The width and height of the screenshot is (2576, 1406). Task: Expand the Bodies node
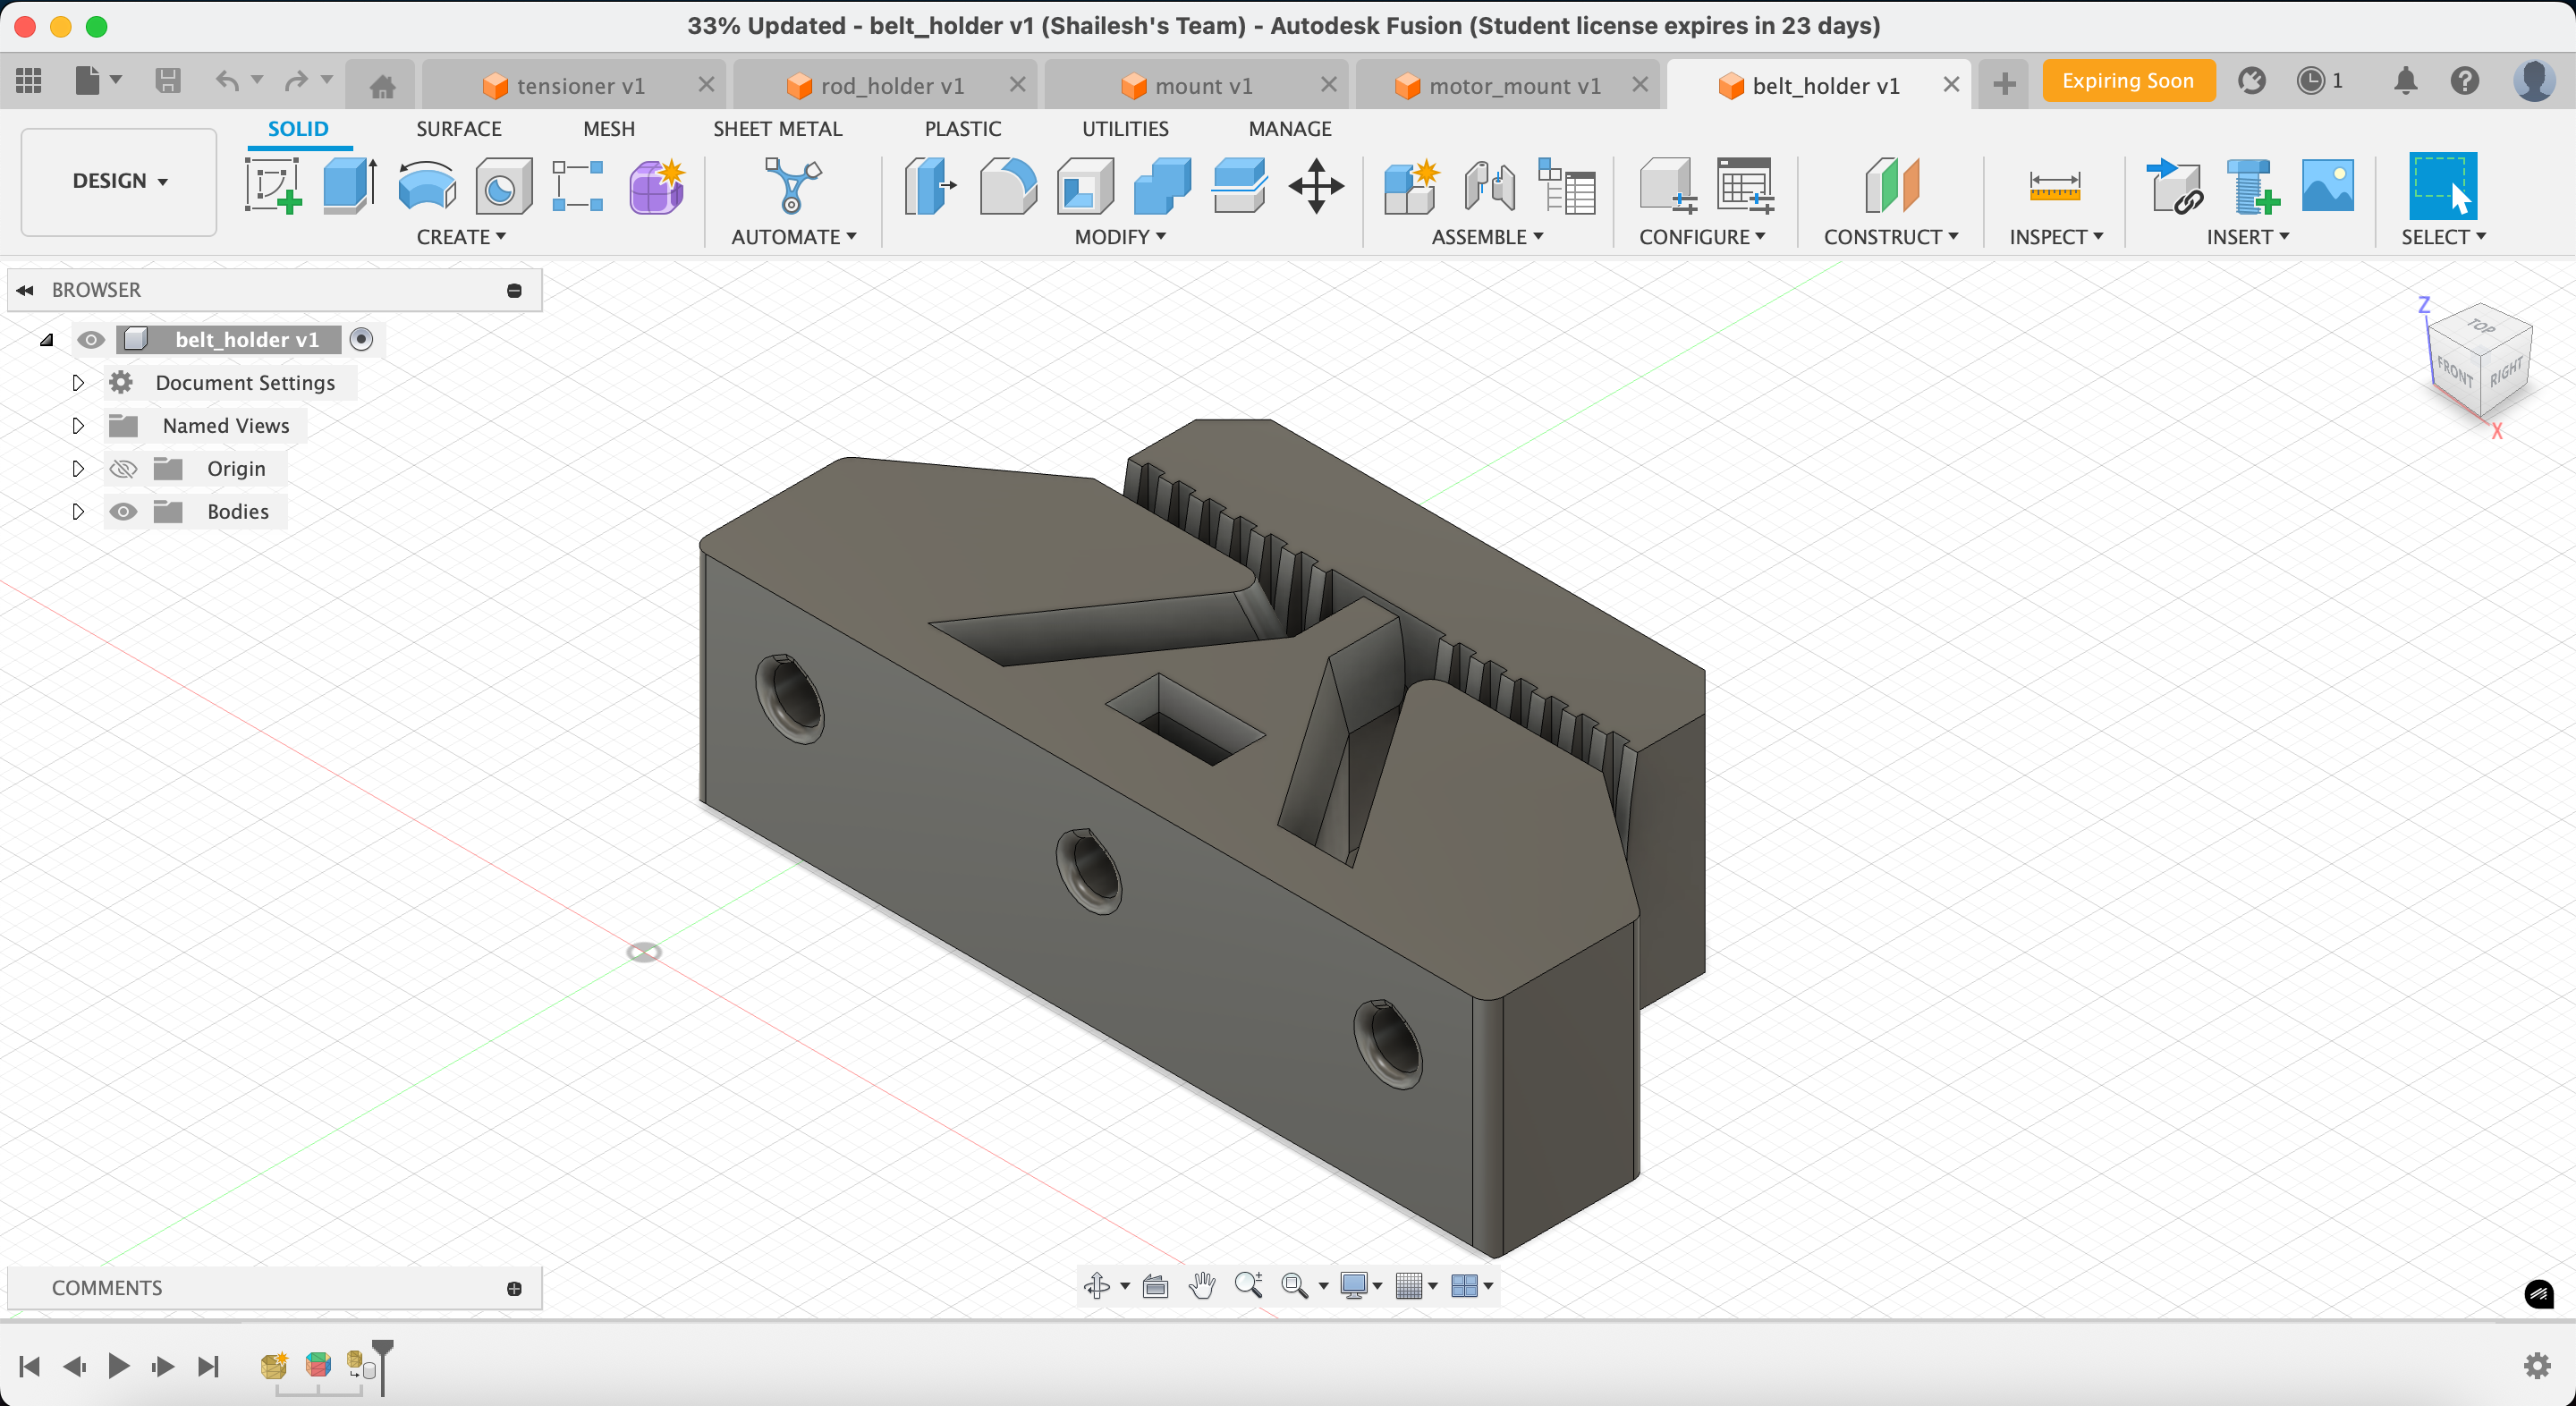[x=78, y=512]
